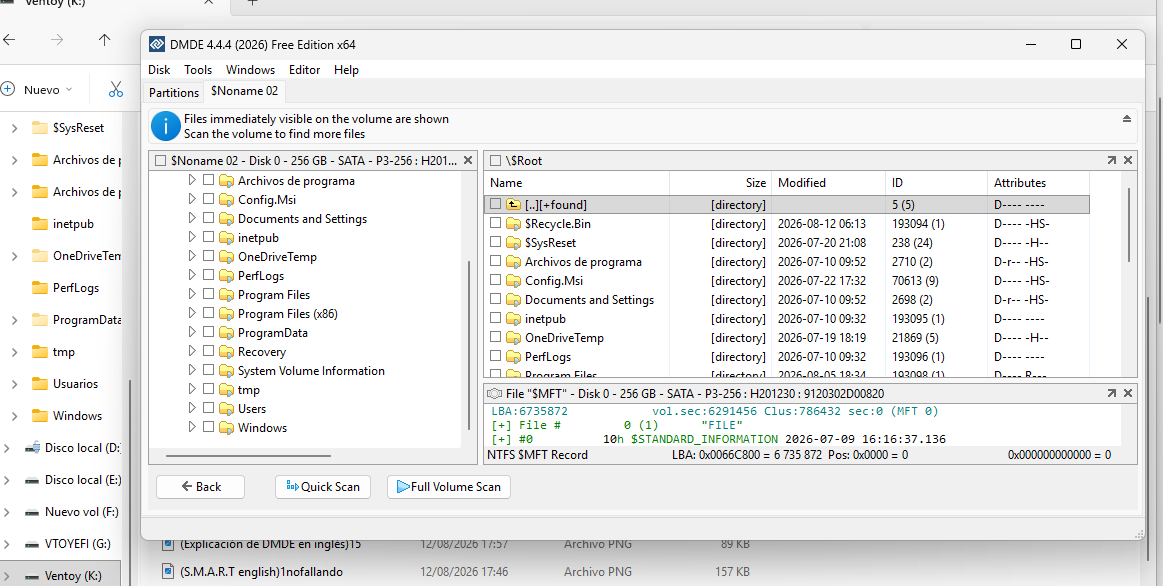Click the file list vertical scrollbar
The width and height of the screenshot is (1163, 586).
click(1128, 225)
